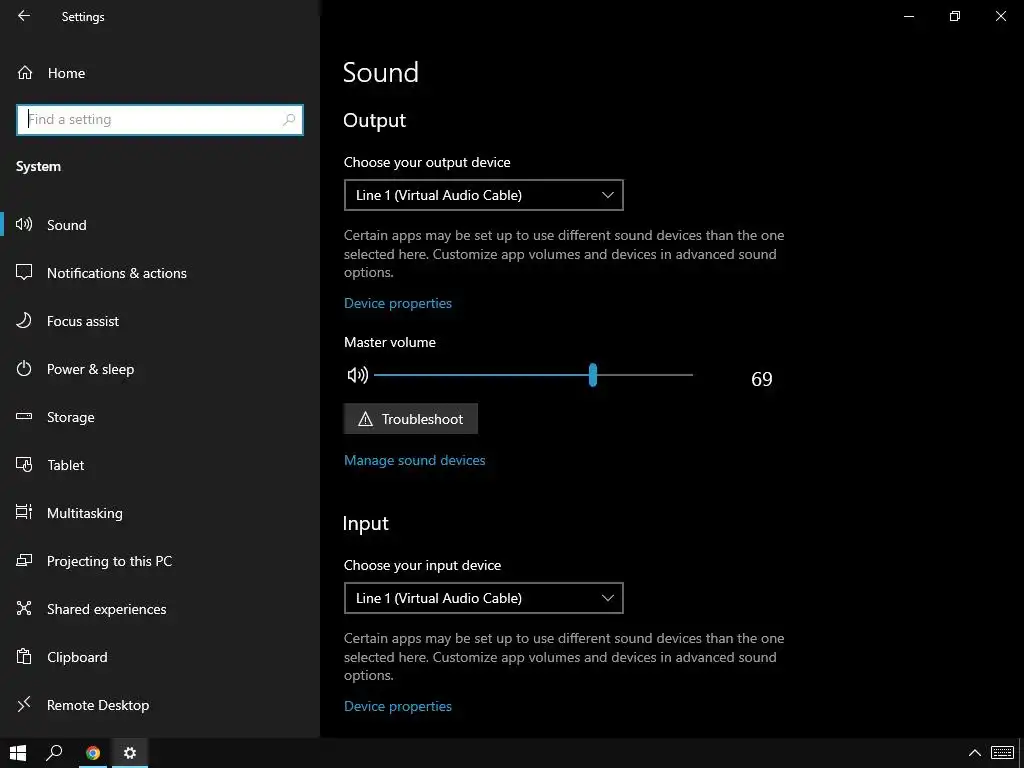Launch Chrome from the taskbar
The height and width of the screenshot is (768, 1024).
pos(93,753)
